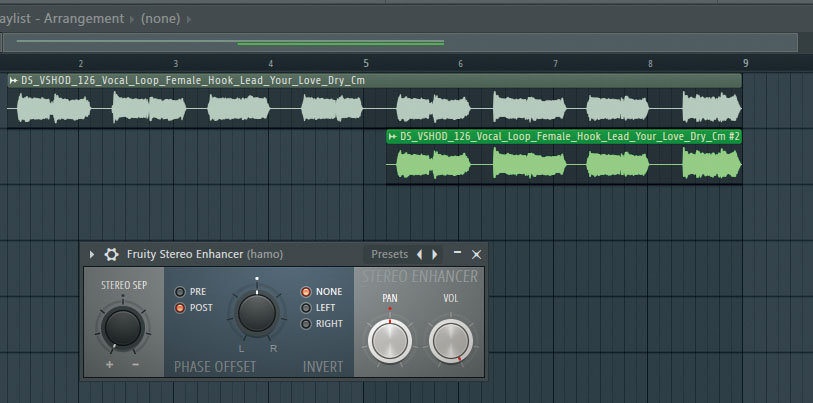Select the vocal loop #2 clip title
813x403 pixels.
point(570,136)
